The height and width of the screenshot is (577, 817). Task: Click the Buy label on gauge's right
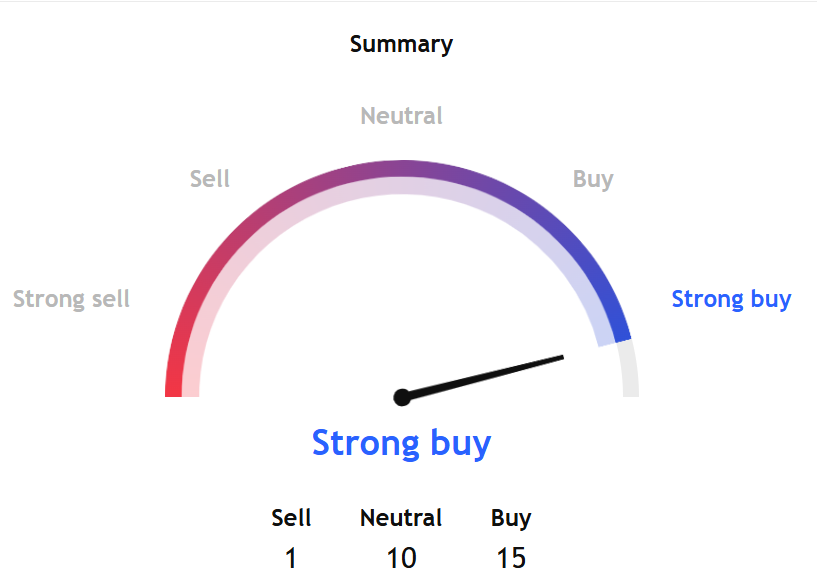[593, 179]
